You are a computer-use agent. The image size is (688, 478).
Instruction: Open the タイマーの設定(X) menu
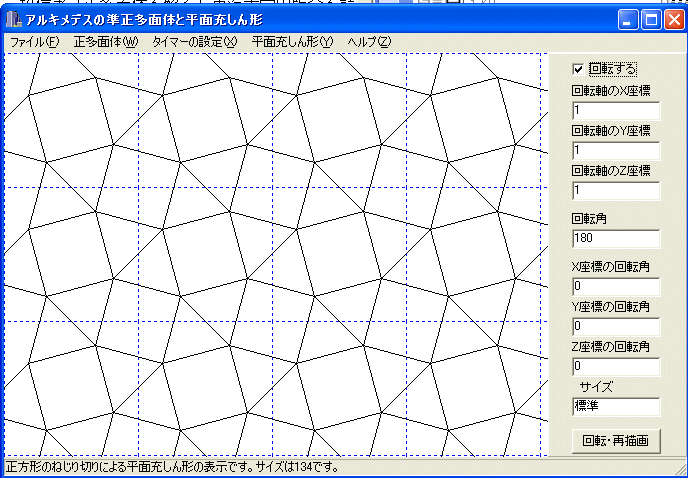click(194, 42)
